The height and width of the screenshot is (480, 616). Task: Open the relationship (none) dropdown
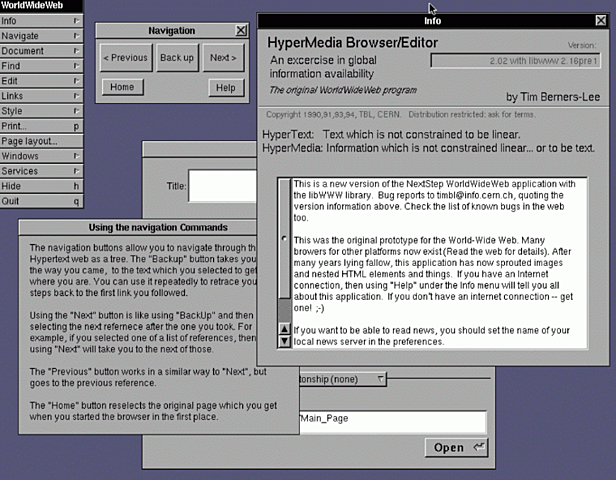pos(343,379)
